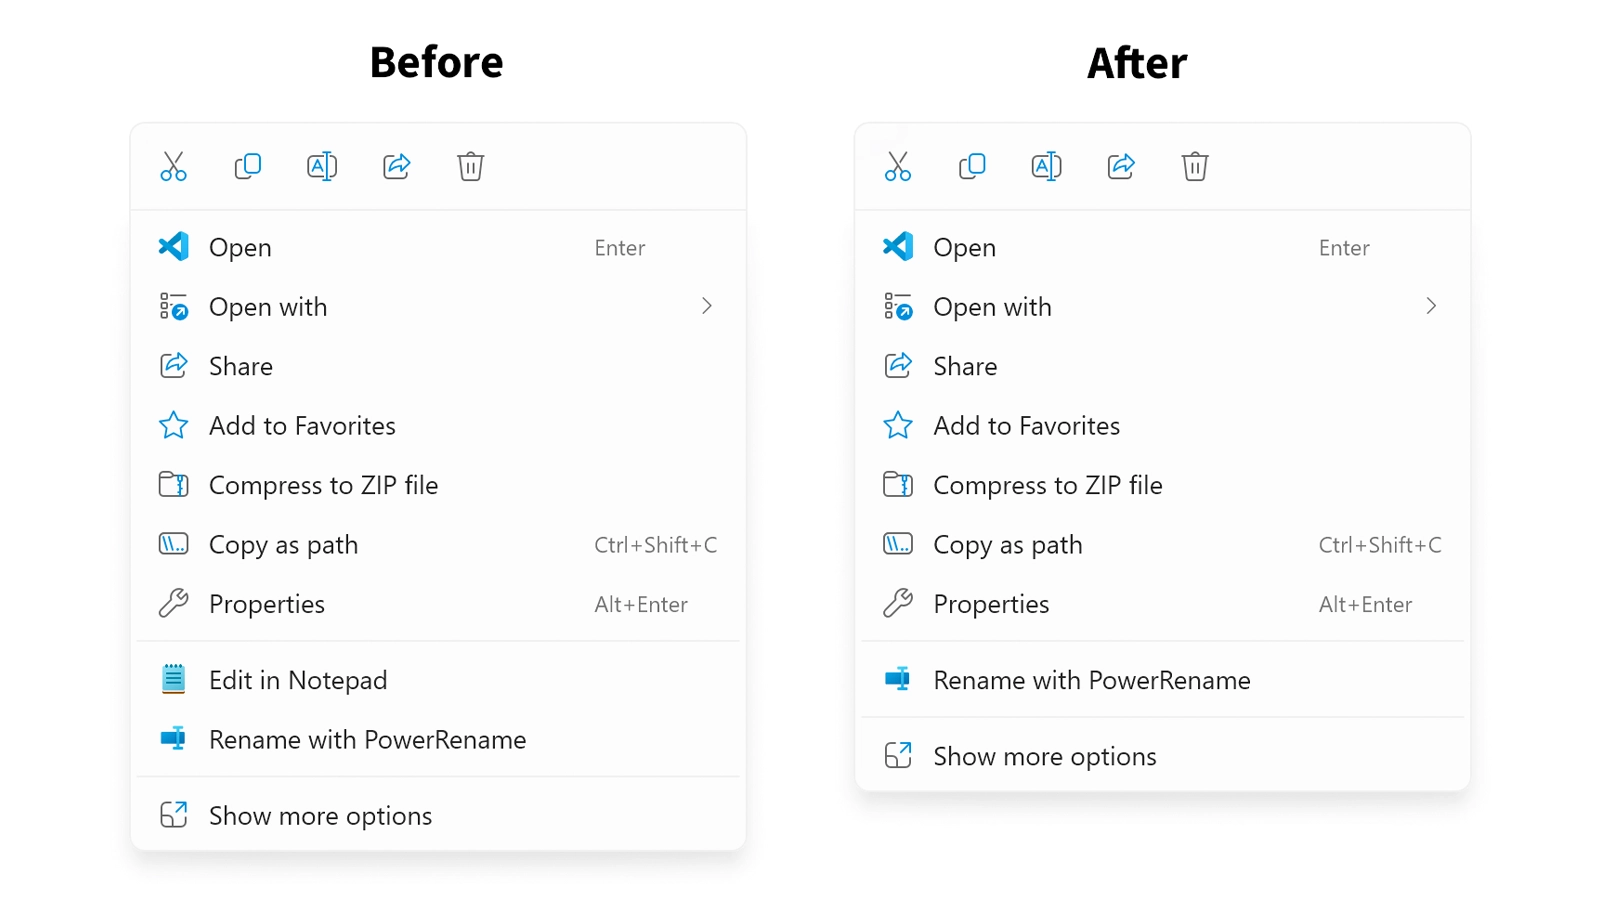Expand the Open with submenu arrow in Before menu
Image resolution: width=1600 pixels, height=900 pixels.
(707, 306)
